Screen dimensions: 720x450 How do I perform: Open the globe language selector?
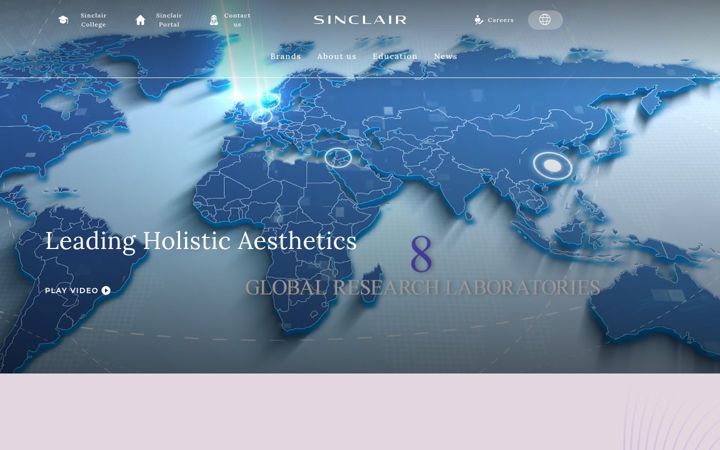click(545, 20)
